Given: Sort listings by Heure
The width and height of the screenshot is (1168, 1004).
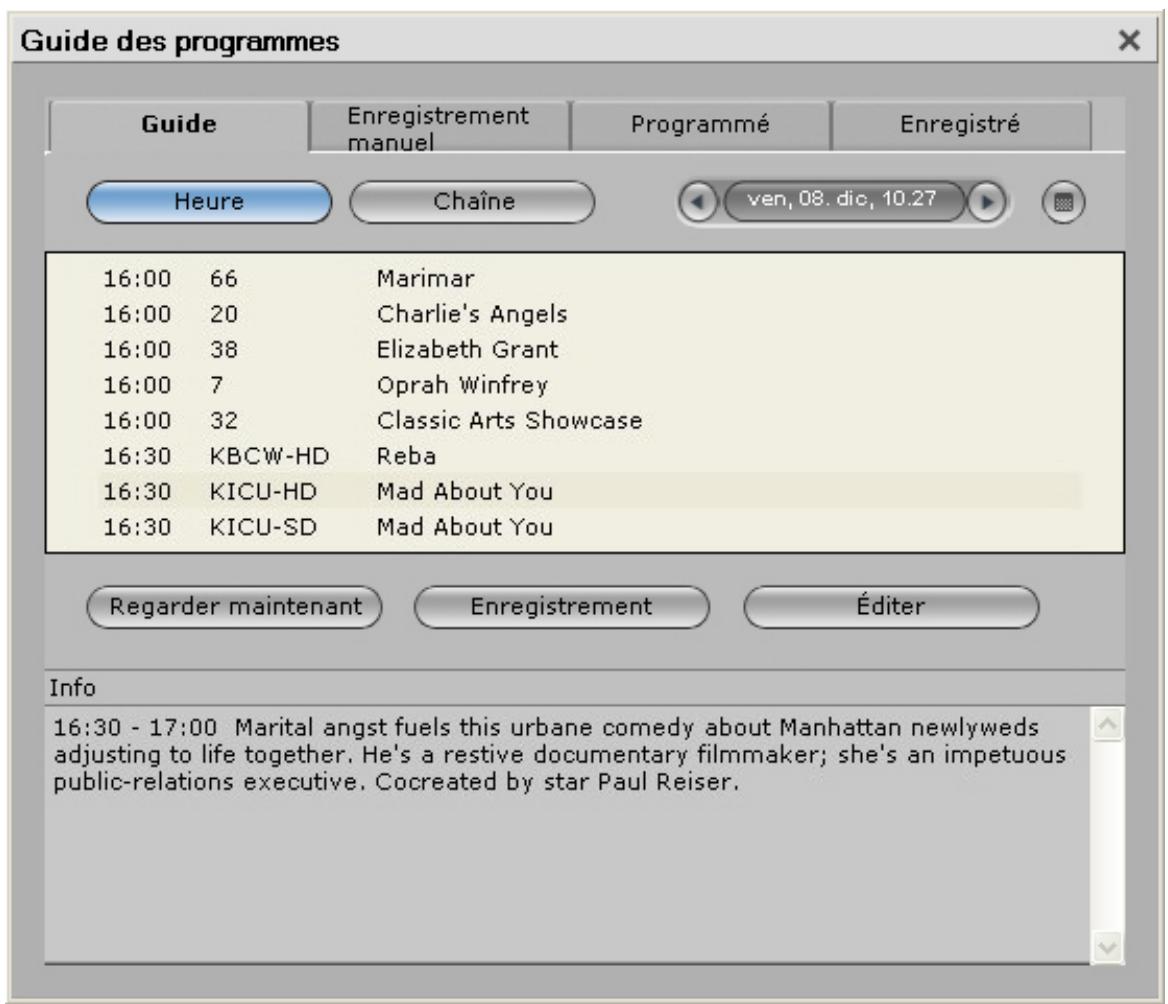Looking at the screenshot, I should 209,202.
